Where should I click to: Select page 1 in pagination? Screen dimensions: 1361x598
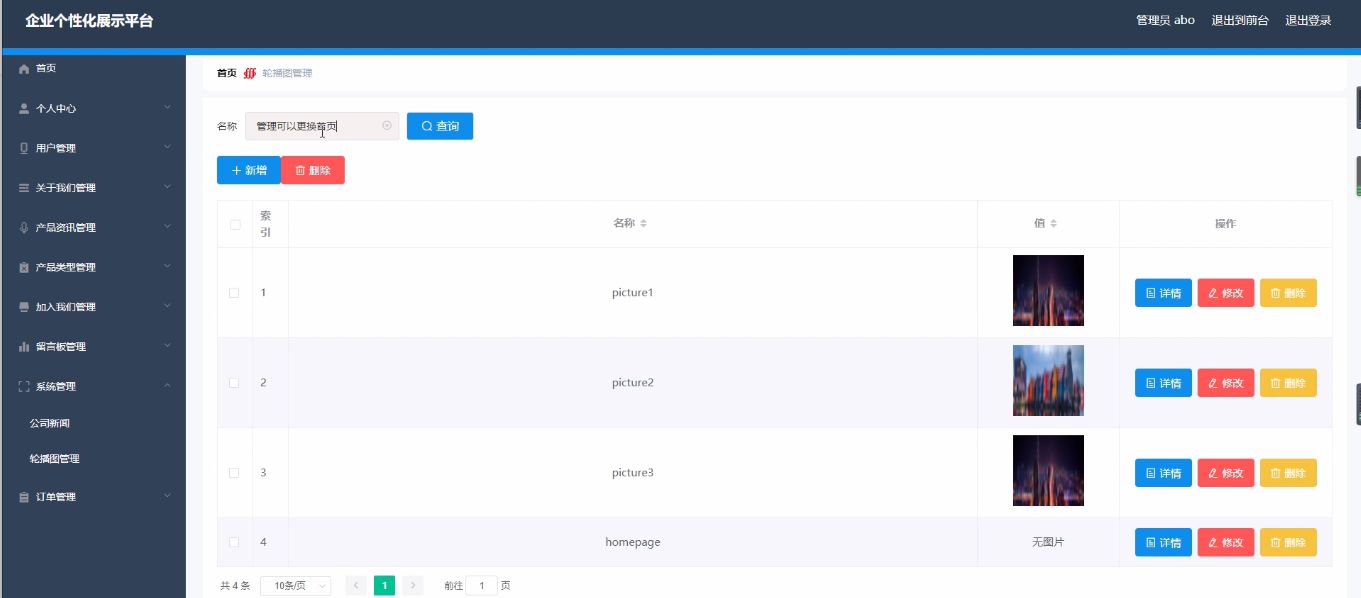(384, 586)
